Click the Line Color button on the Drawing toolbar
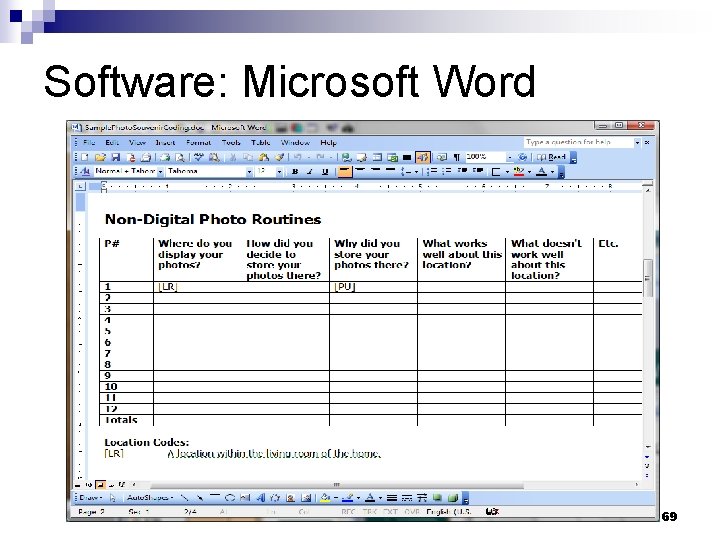This screenshot has height=540, width=720. (x=348, y=498)
